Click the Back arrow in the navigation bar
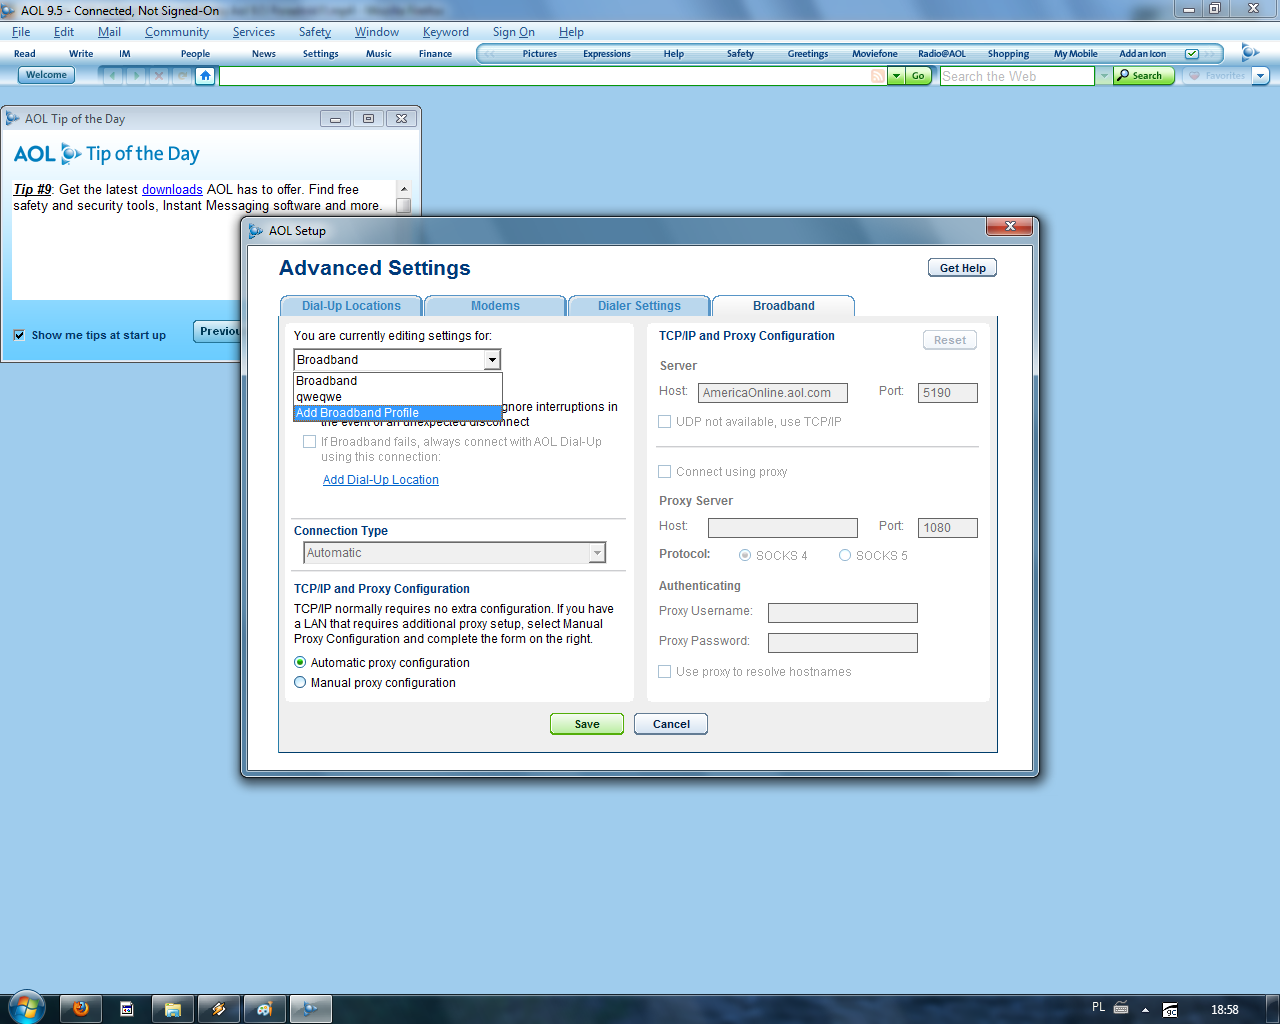1280x1024 pixels. (x=113, y=76)
